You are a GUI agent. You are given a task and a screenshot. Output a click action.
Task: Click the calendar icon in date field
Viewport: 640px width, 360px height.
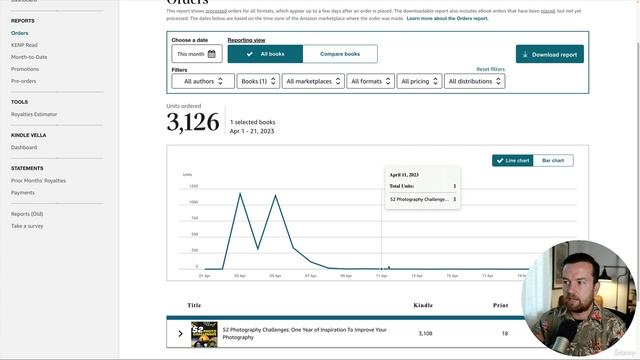tap(211, 54)
